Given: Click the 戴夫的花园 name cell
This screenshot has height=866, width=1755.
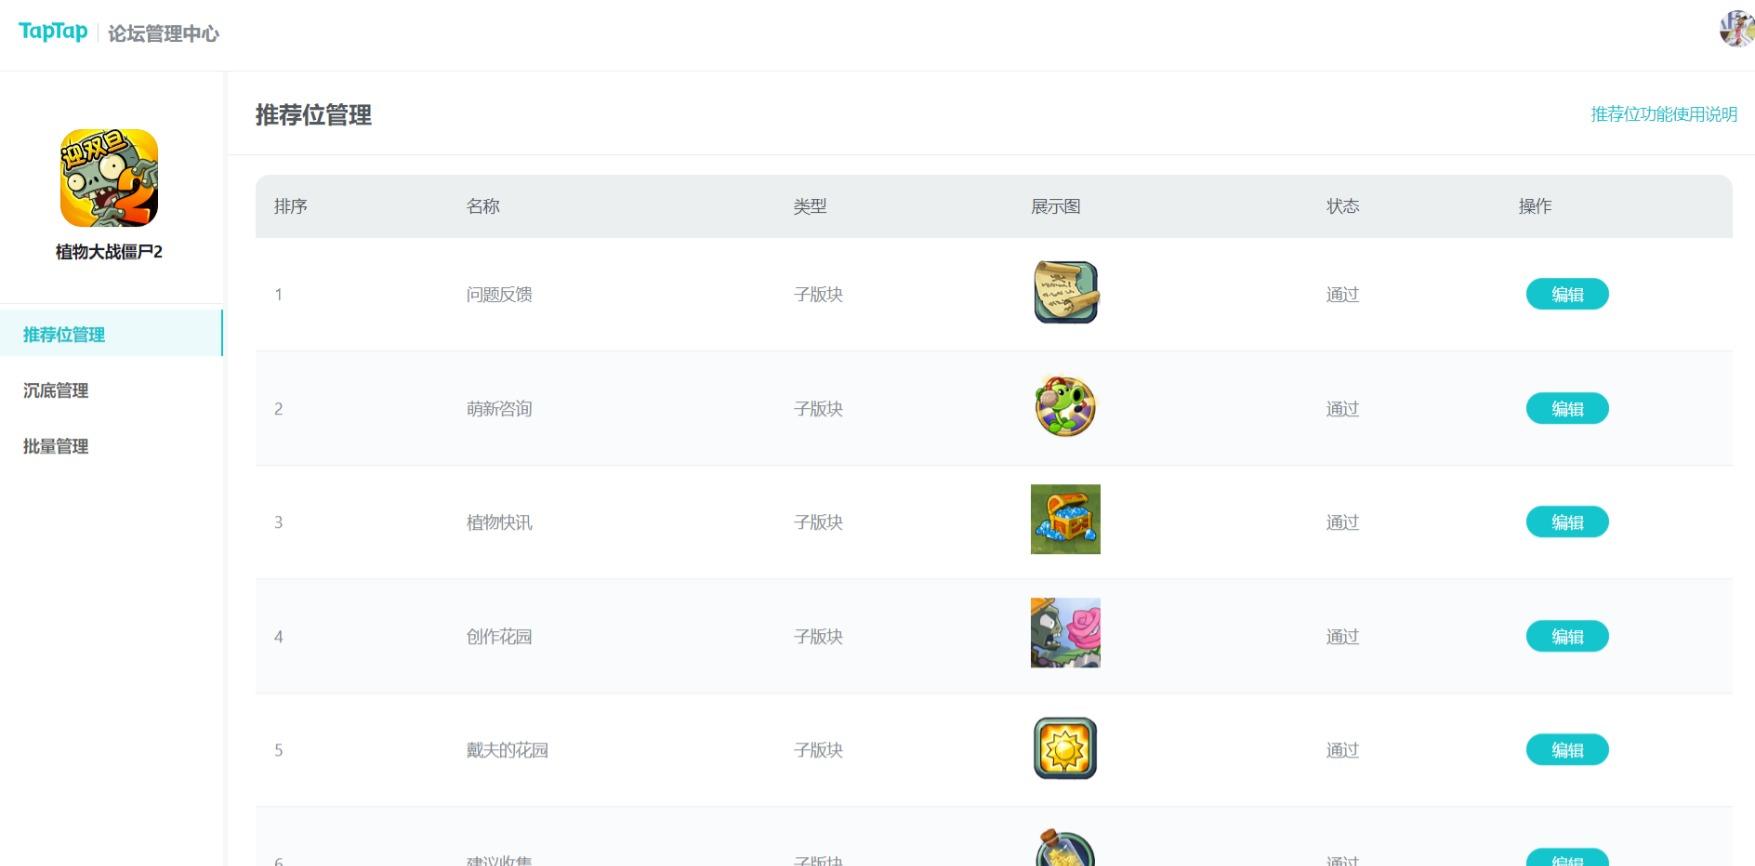Looking at the screenshot, I should pos(507,750).
